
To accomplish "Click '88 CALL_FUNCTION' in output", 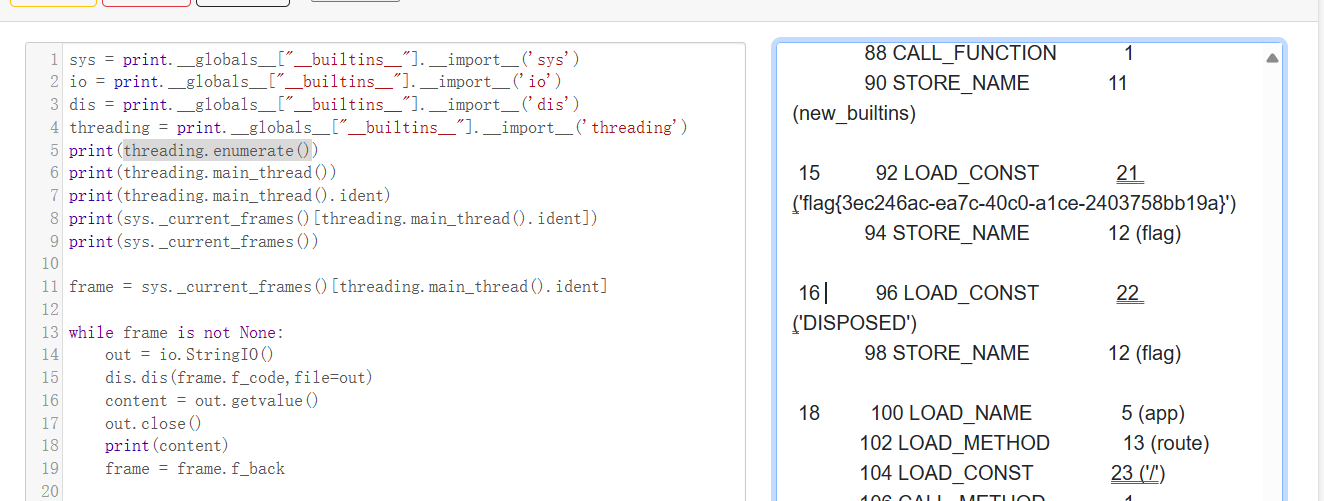I will [961, 54].
